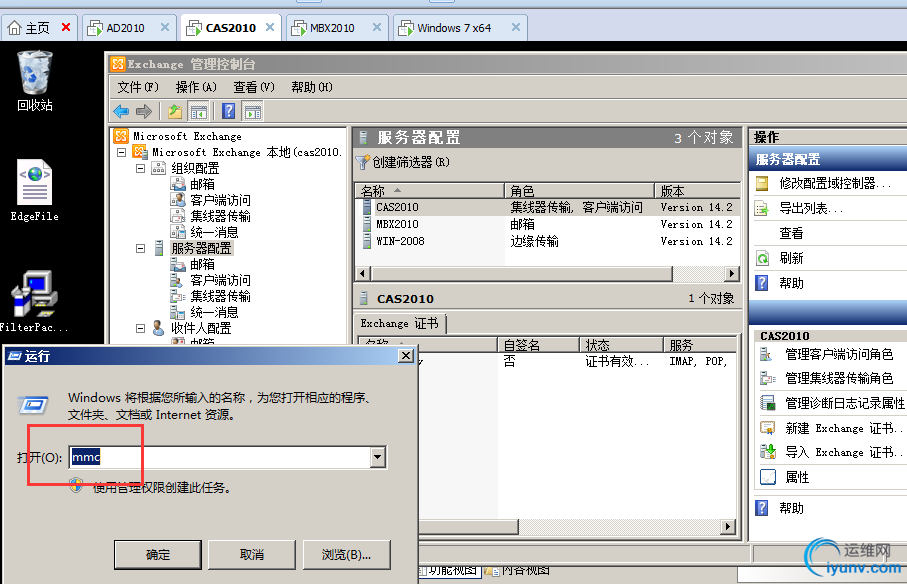
Task: Click the server list horizontal scrollbar
Action: [522, 273]
